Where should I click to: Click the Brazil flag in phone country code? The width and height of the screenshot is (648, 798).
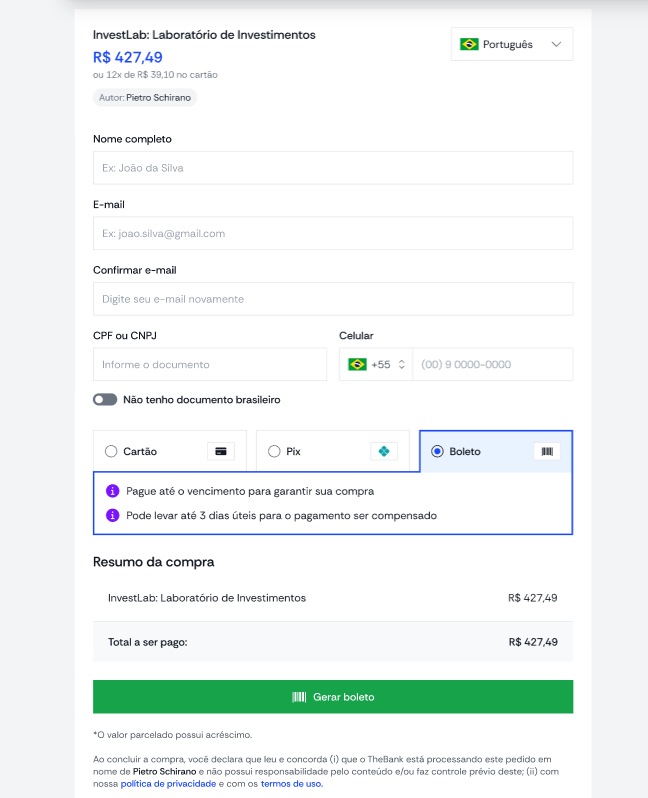357,364
